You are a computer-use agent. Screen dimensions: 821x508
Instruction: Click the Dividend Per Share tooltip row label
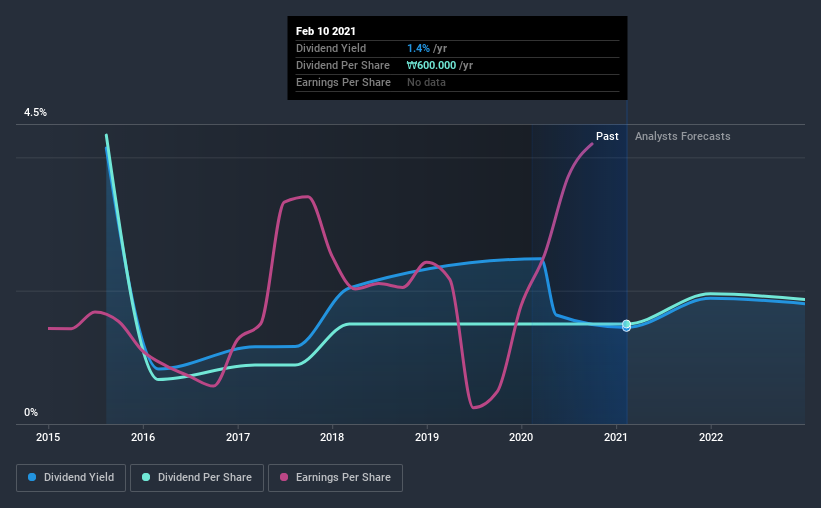342,65
